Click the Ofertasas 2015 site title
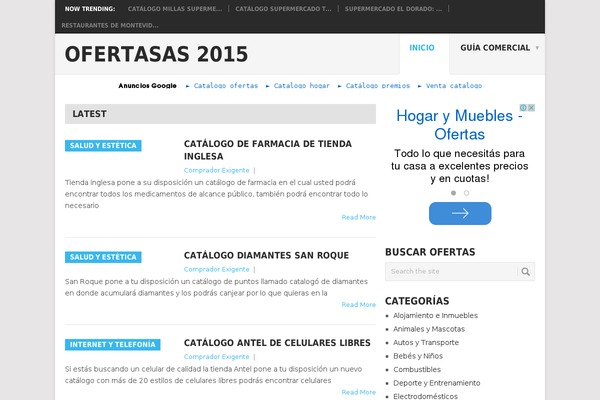The height and width of the screenshot is (400, 600). pos(157,54)
